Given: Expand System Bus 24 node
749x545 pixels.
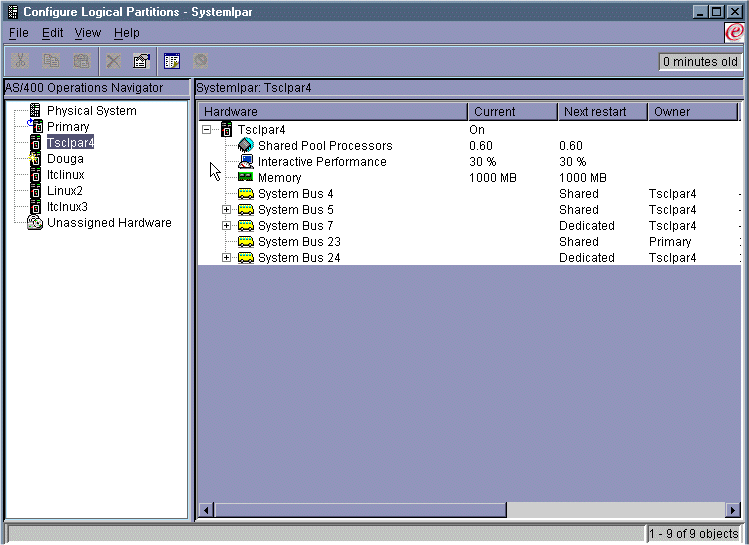Looking at the screenshot, I should 226,257.
